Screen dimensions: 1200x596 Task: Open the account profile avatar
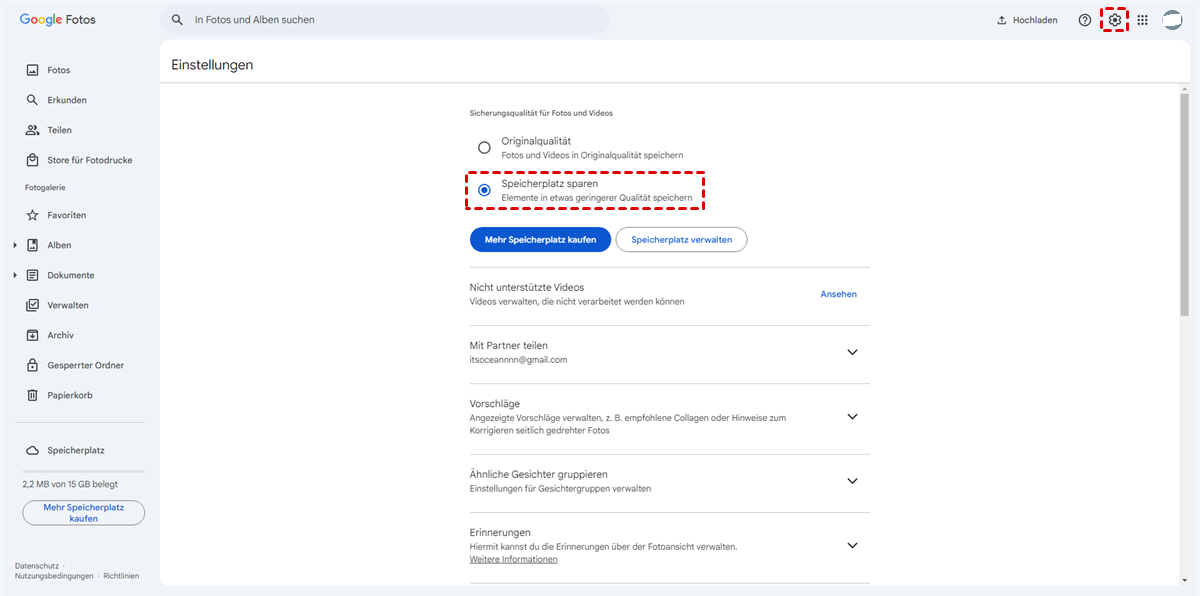click(1172, 20)
